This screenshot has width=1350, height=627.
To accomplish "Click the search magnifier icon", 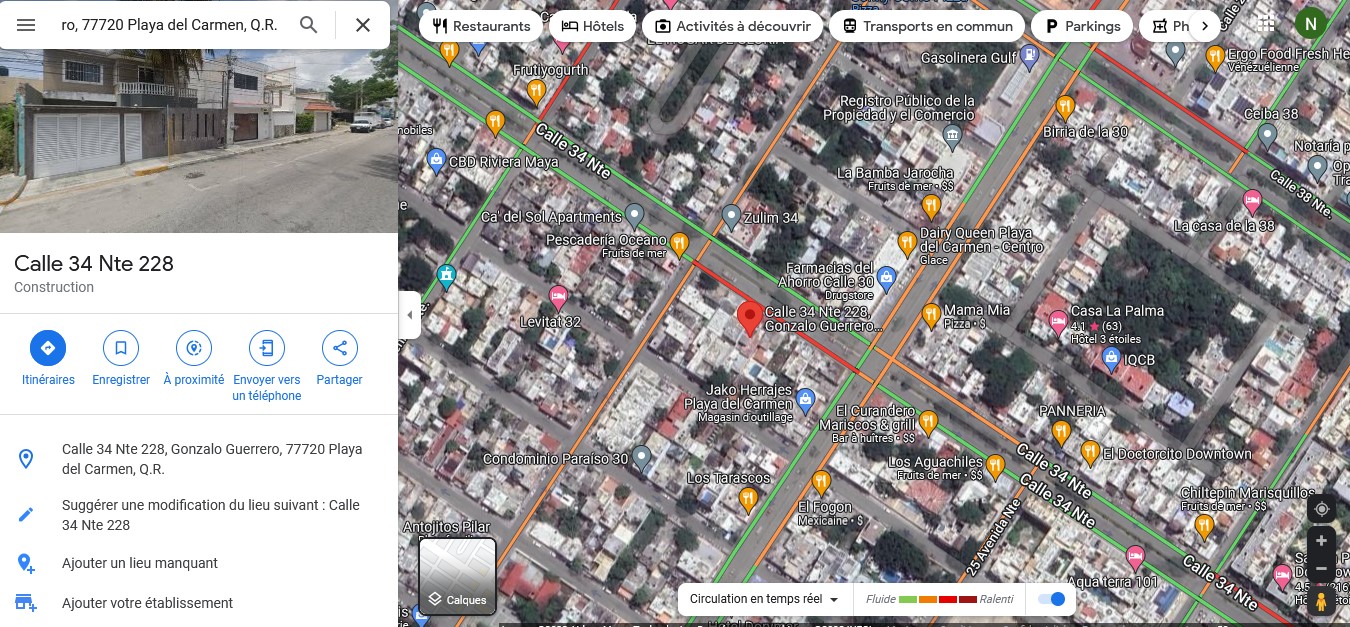I will pyautogui.click(x=309, y=25).
